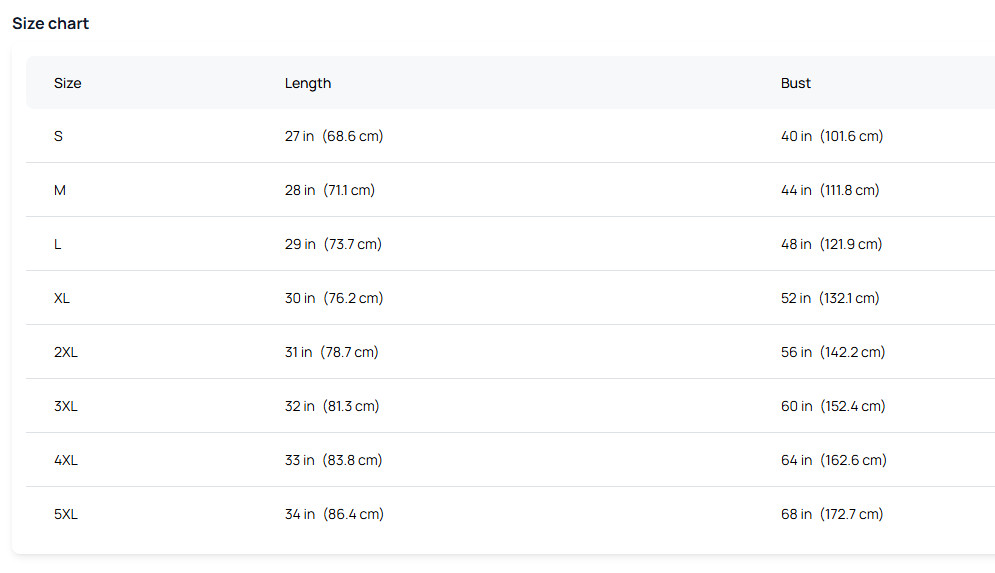Click the 31 in (78.7 cm) length value
Screen dimensions: 995x573
(332, 352)
